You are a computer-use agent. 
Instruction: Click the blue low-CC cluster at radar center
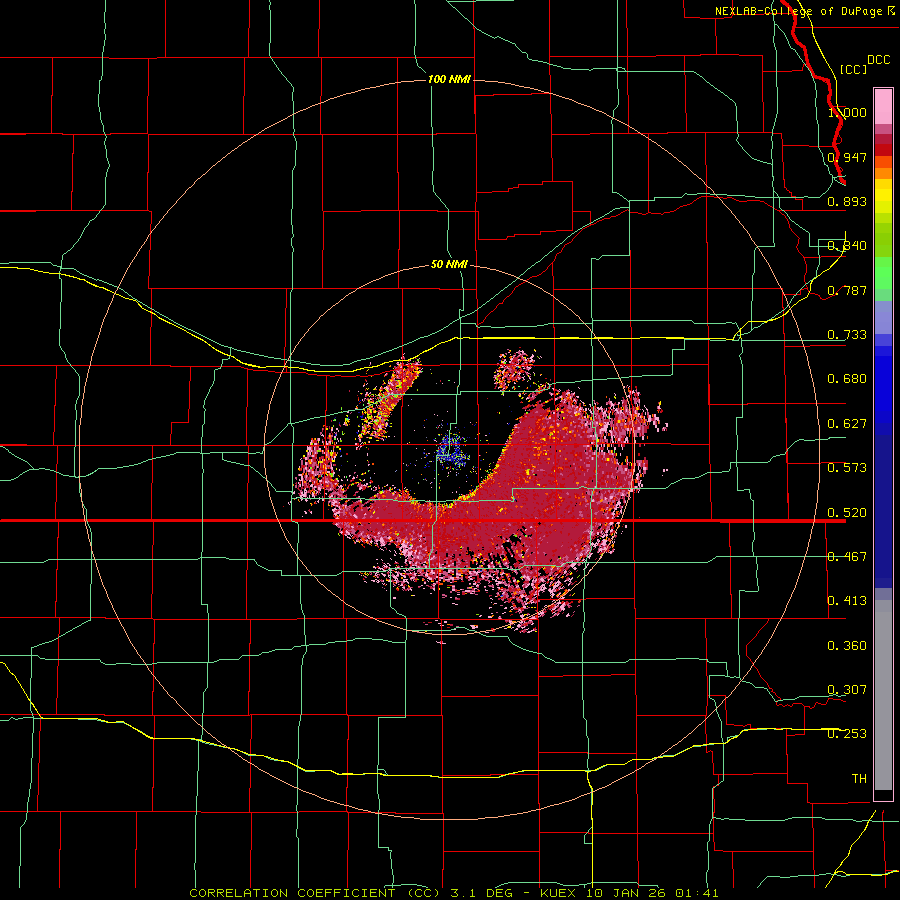[452, 449]
